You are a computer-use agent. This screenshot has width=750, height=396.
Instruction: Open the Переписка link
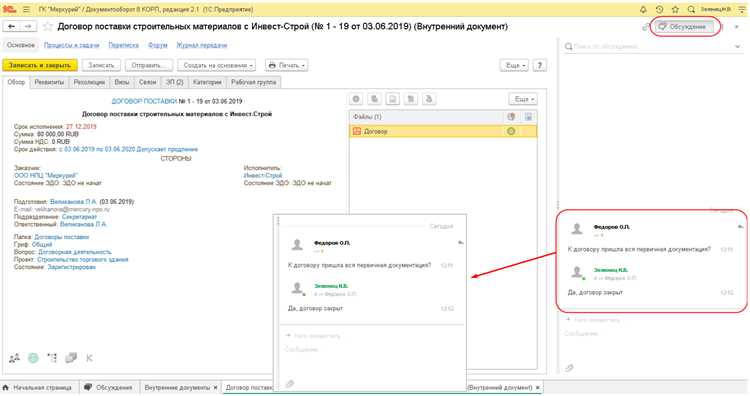pyautogui.click(x=123, y=45)
